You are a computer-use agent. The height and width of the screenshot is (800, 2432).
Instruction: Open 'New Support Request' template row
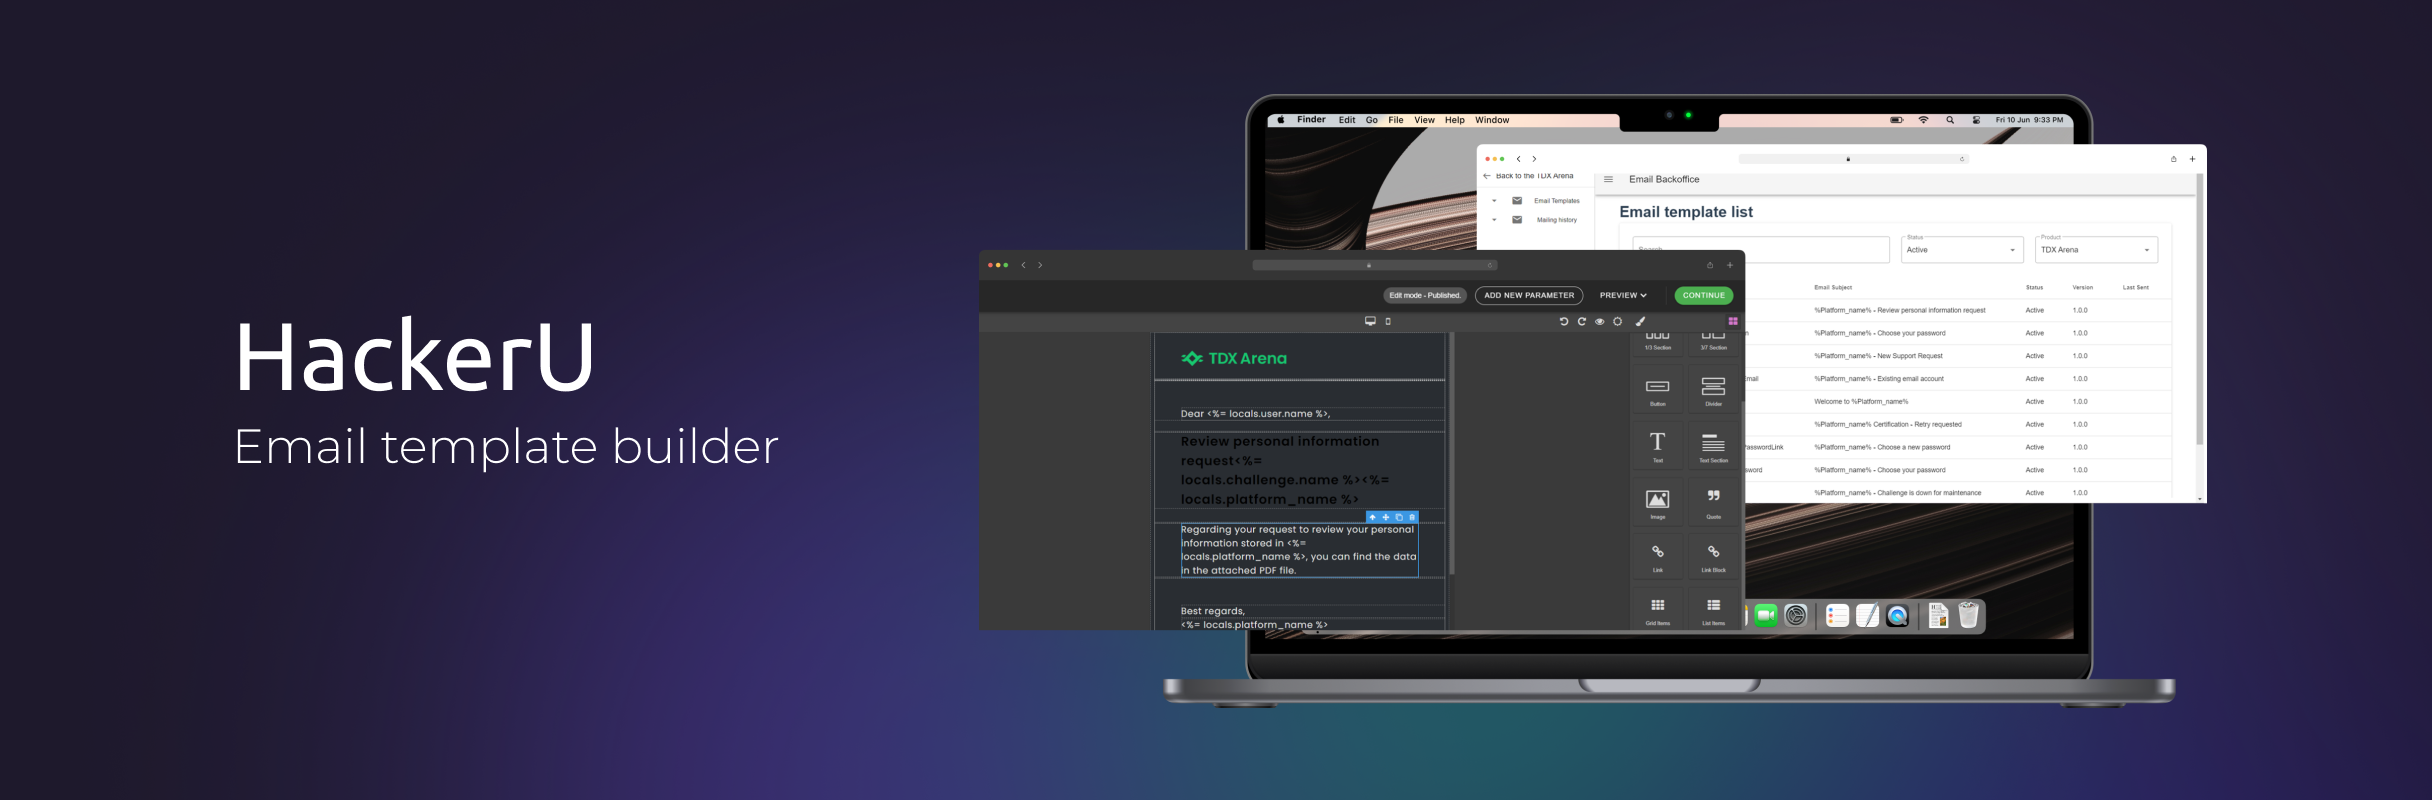coord(1958,356)
